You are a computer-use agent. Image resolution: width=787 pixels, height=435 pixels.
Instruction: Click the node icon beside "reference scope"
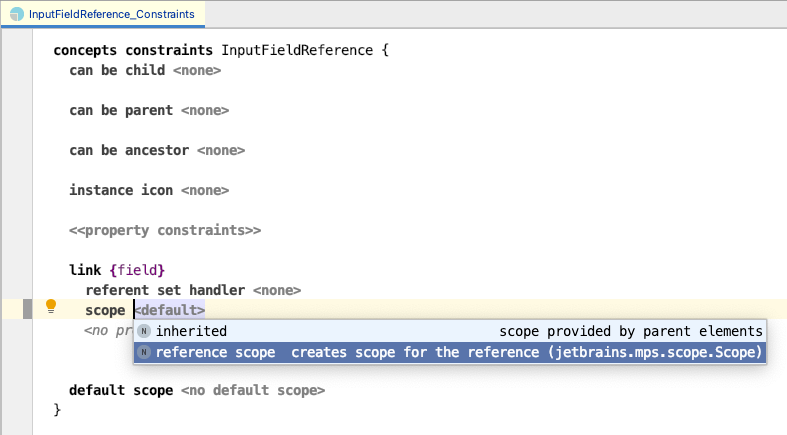point(145,352)
